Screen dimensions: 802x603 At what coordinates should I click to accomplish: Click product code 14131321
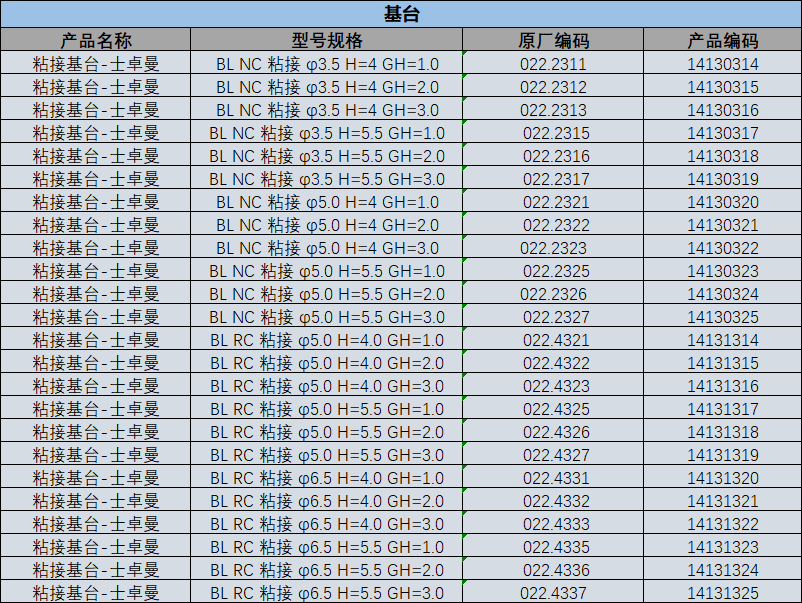(722, 501)
